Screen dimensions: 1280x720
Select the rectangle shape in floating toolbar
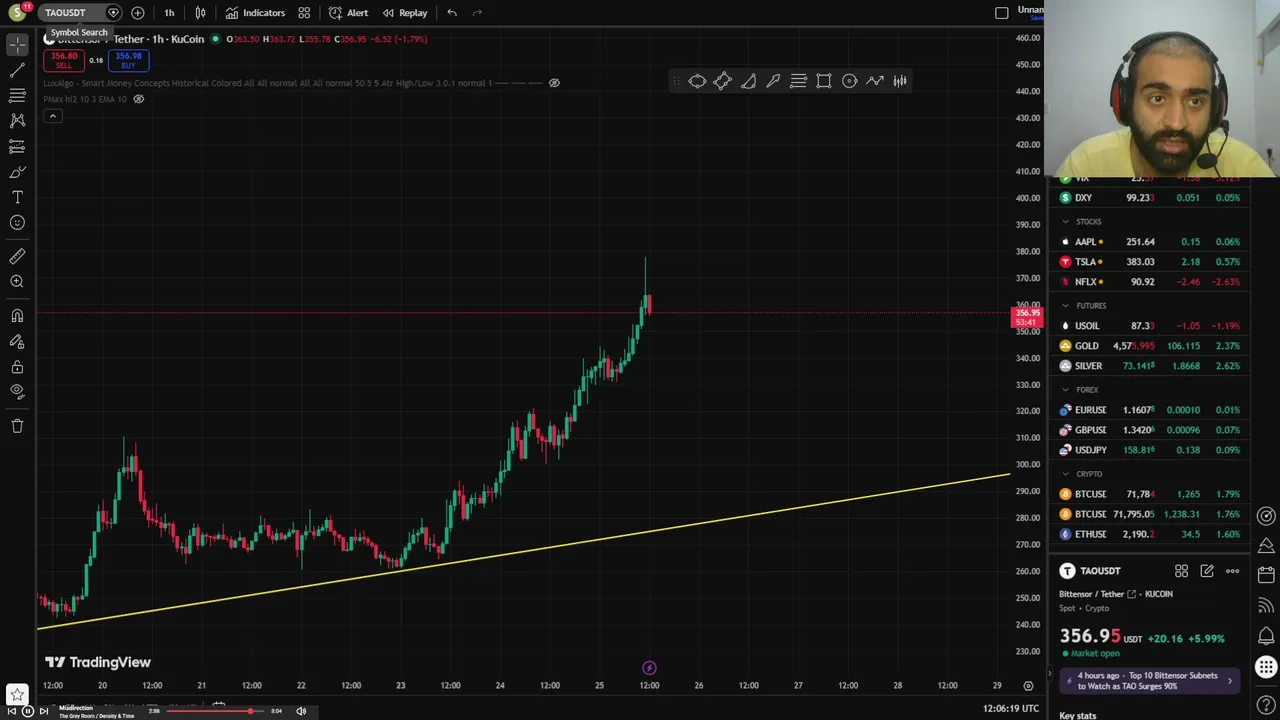(824, 81)
